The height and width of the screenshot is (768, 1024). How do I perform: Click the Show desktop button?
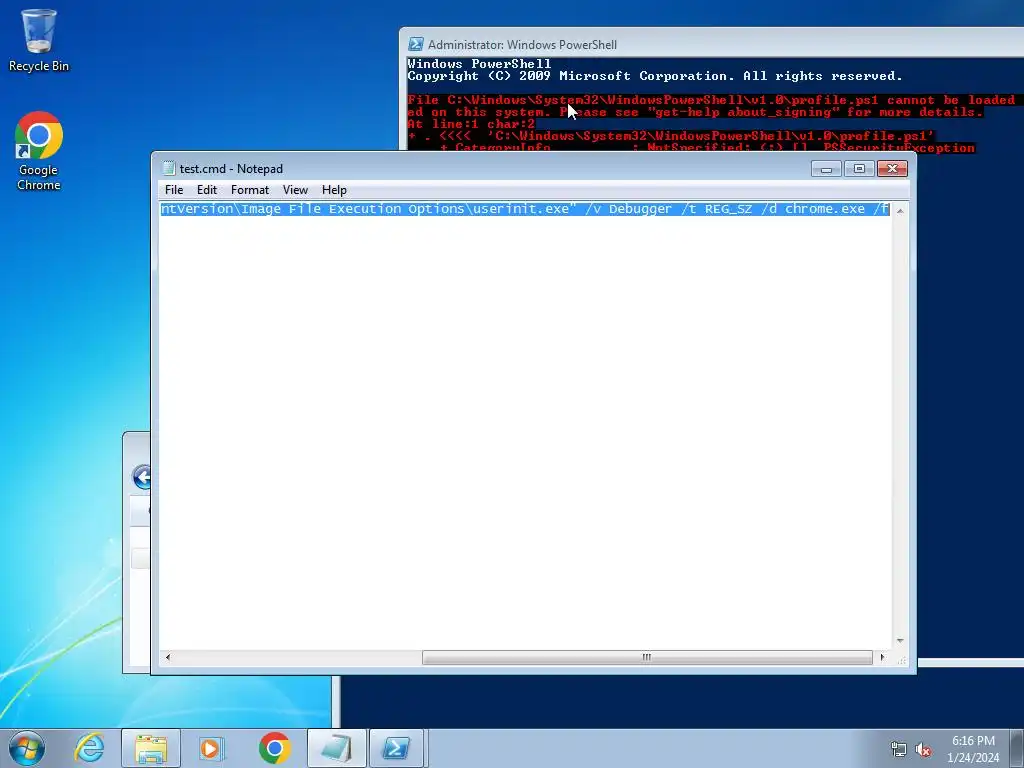pyautogui.click(x=1017, y=748)
